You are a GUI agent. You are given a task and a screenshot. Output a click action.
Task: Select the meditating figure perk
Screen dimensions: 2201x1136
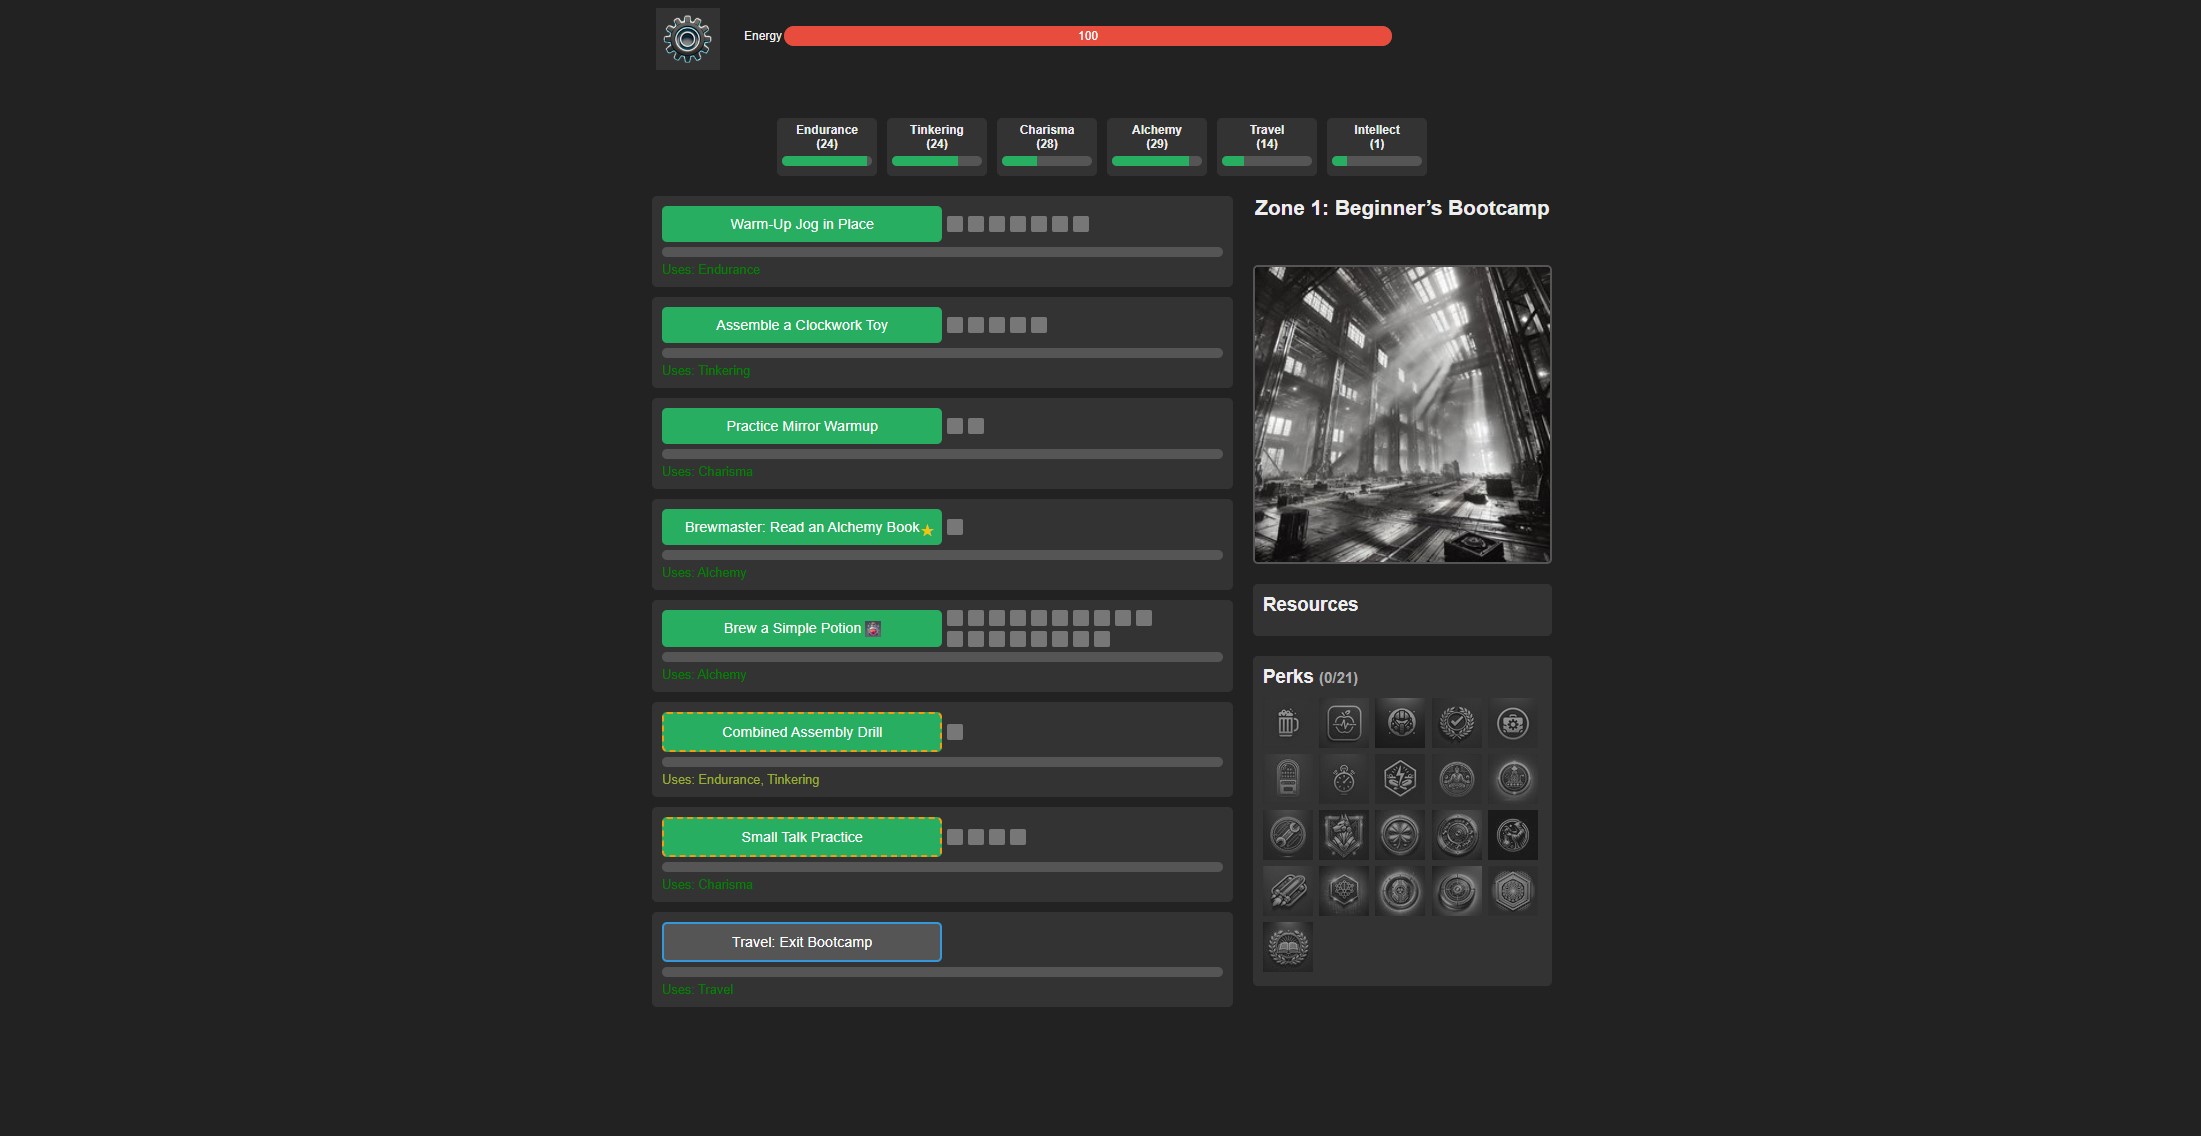(1456, 779)
